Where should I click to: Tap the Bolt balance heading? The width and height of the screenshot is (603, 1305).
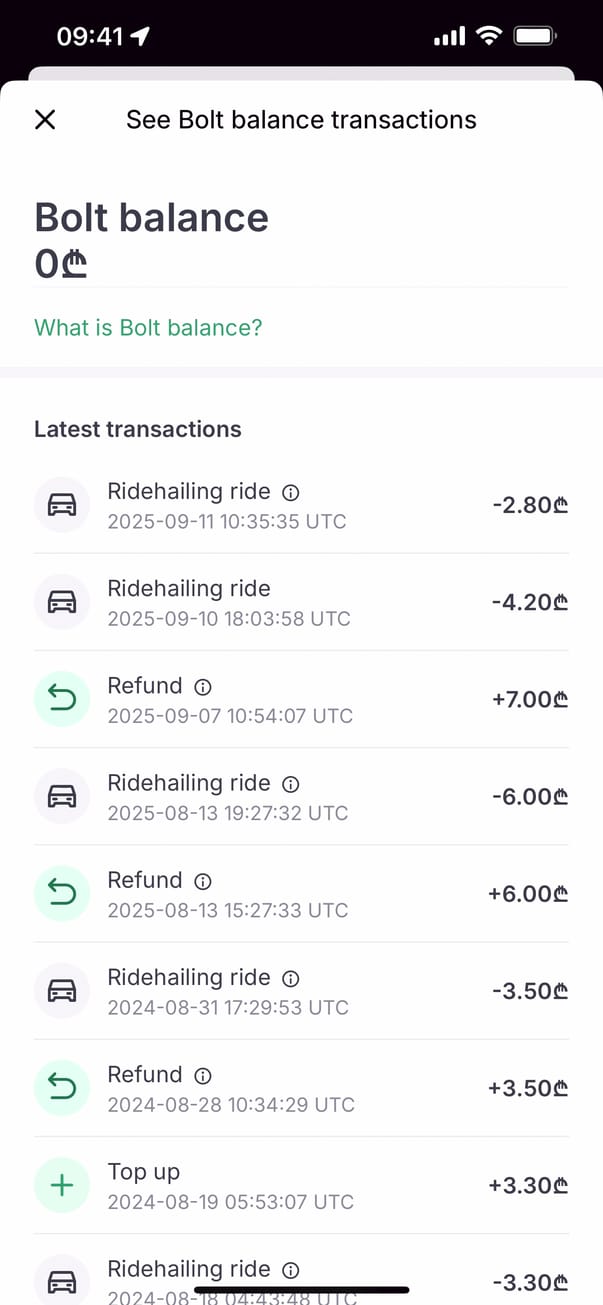[x=151, y=217]
